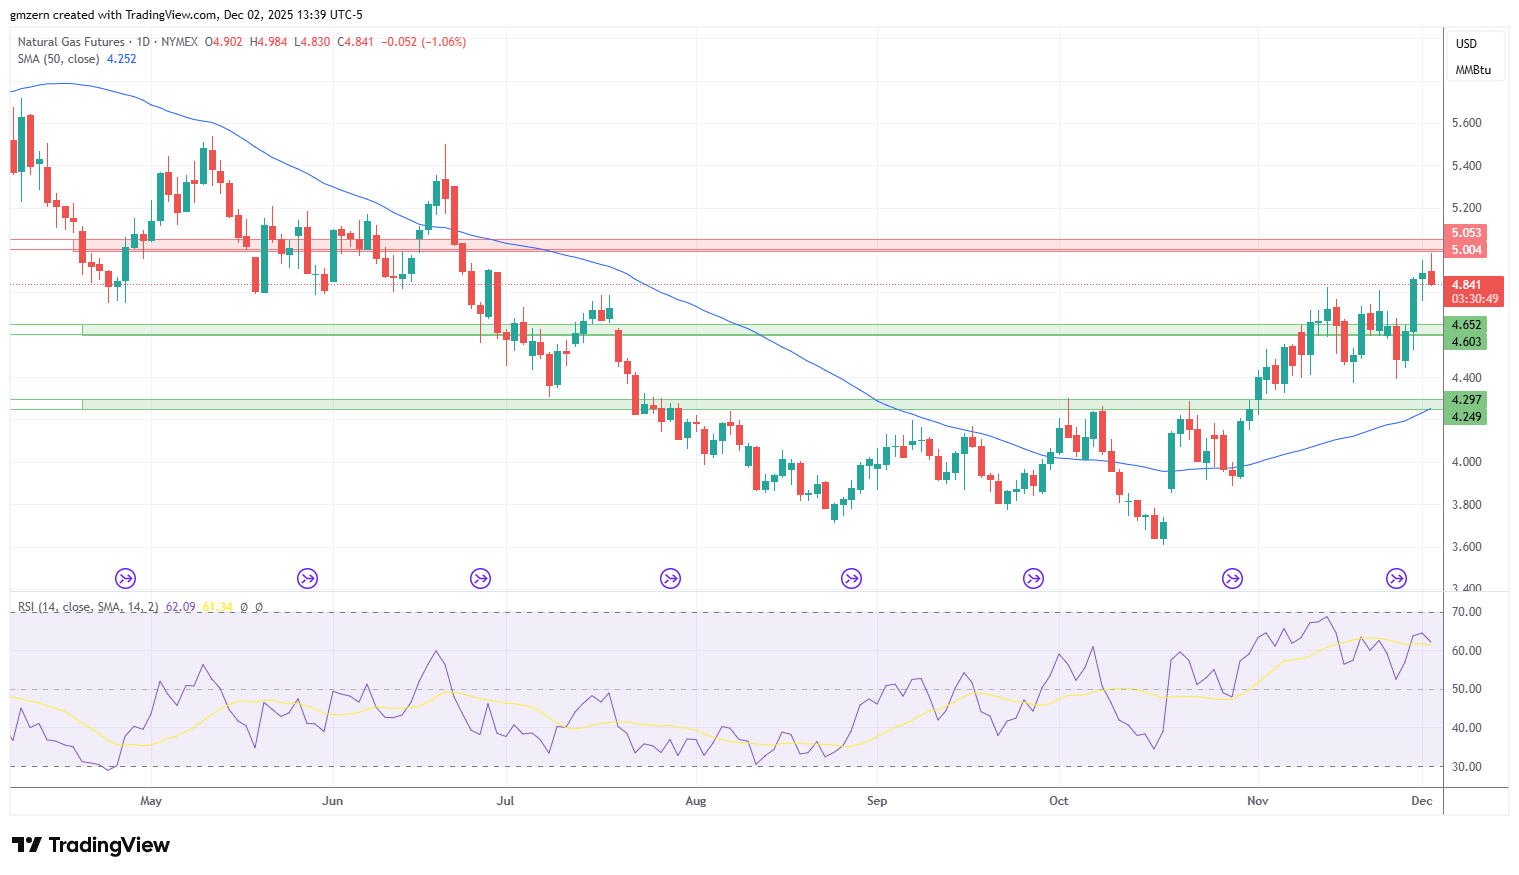Select the 1D interval label in legend
The height and width of the screenshot is (875, 1519).
click(x=143, y=42)
